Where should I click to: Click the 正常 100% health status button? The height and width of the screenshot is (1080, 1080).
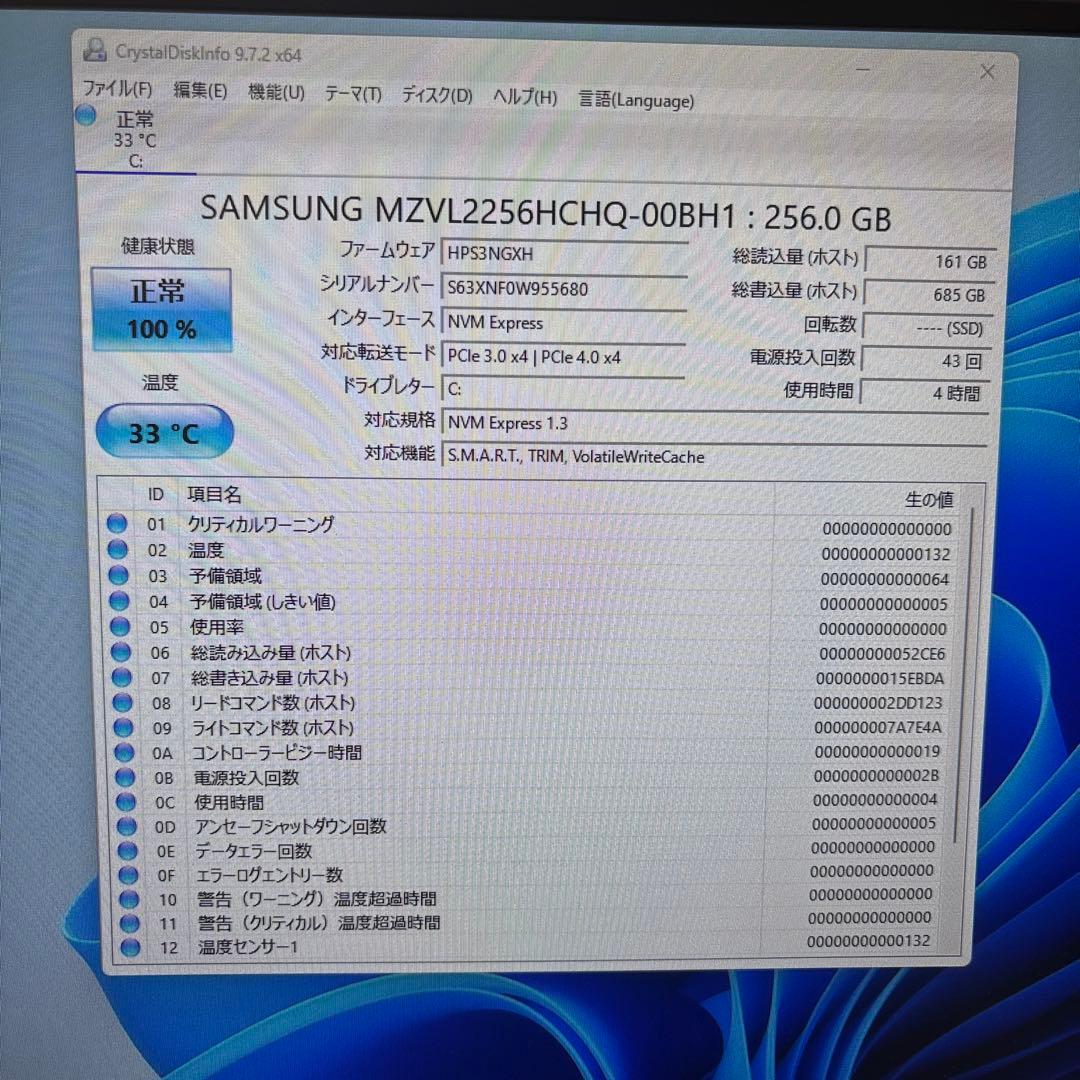[162, 309]
